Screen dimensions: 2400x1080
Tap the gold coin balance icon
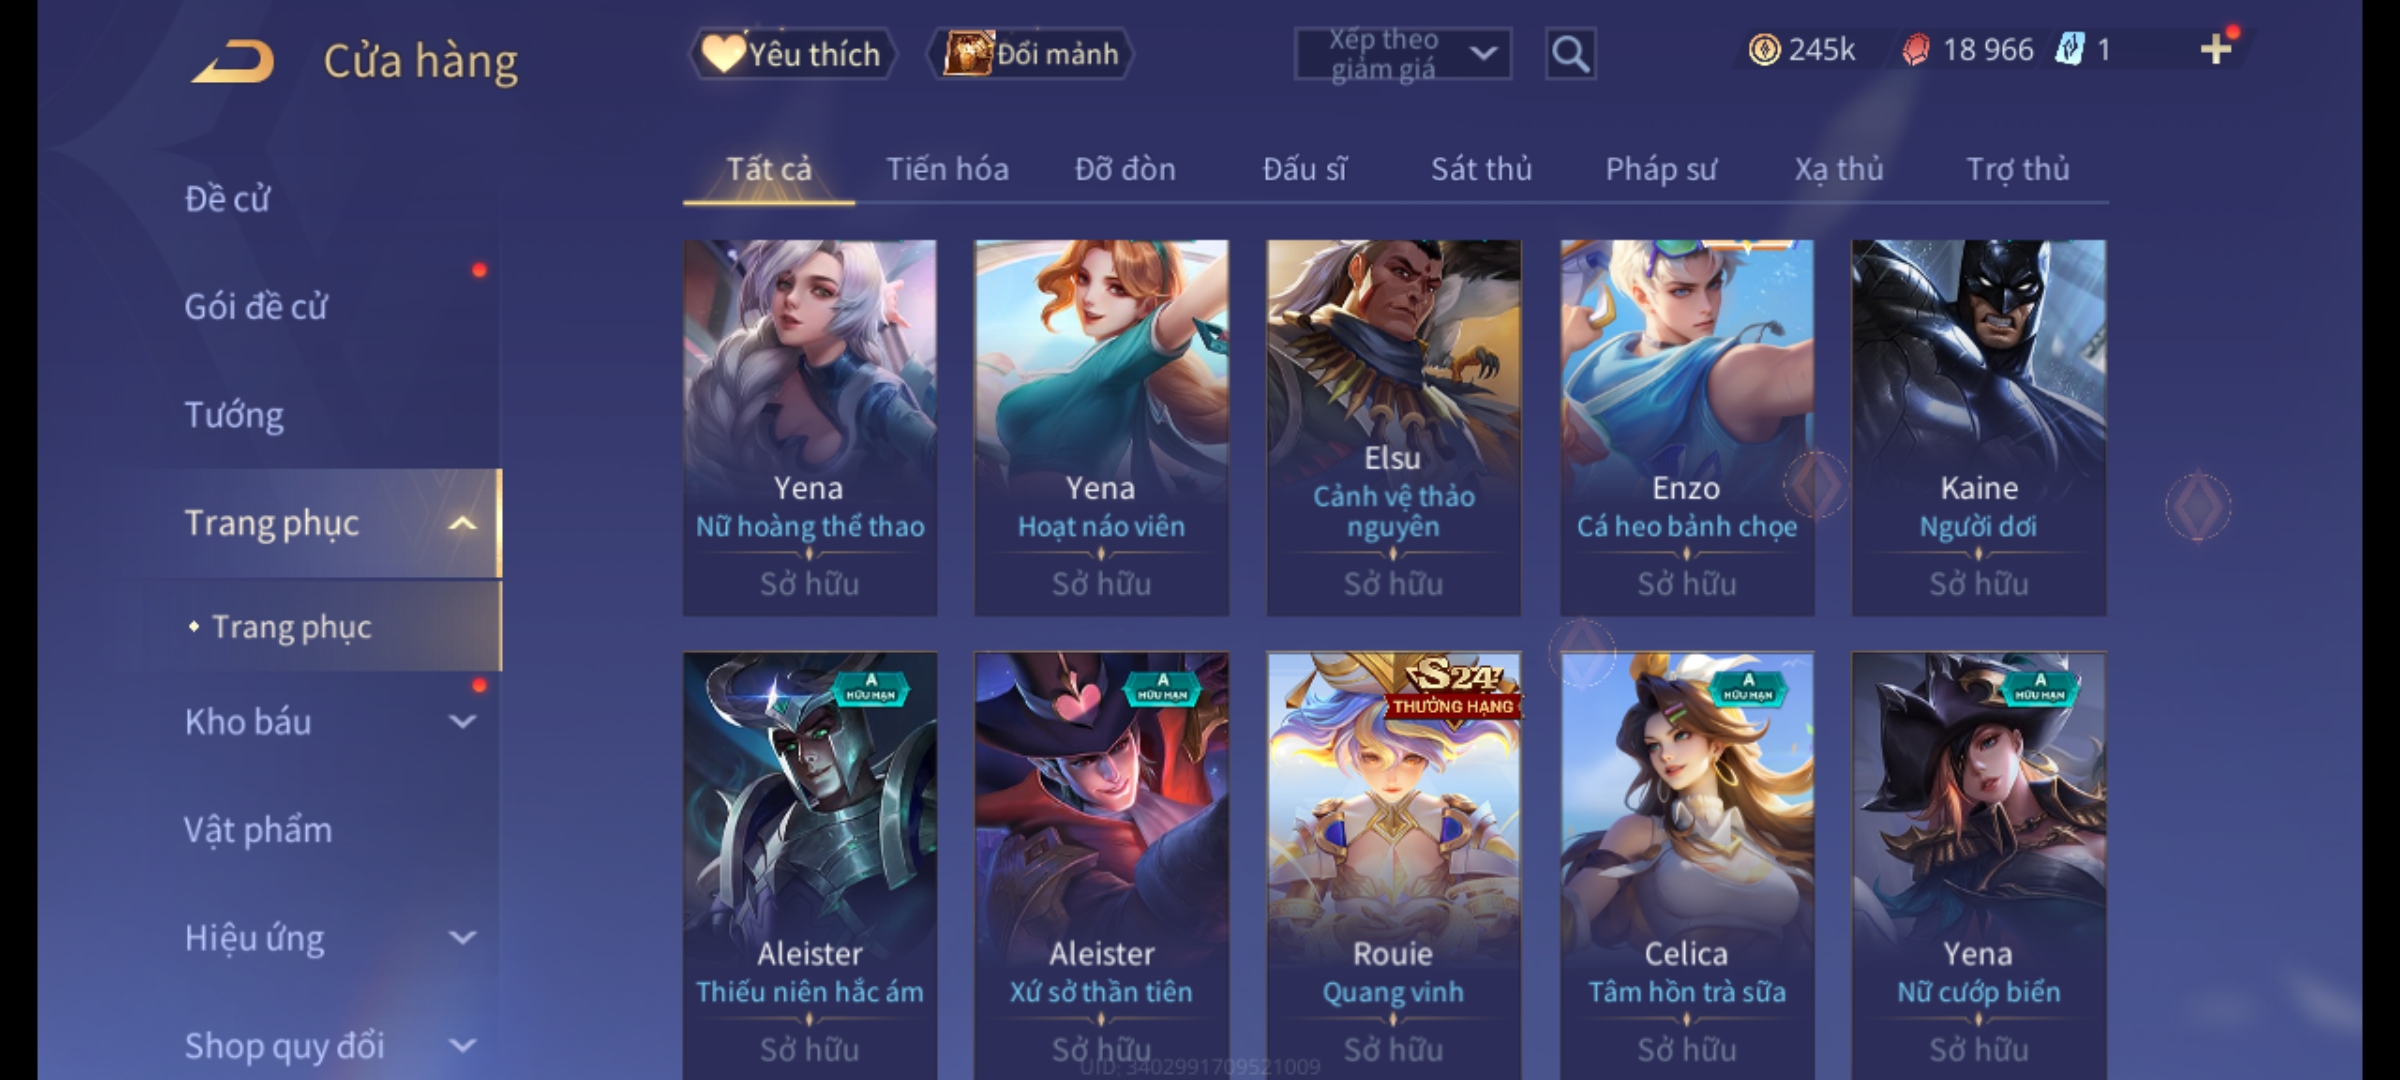click(1764, 49)
